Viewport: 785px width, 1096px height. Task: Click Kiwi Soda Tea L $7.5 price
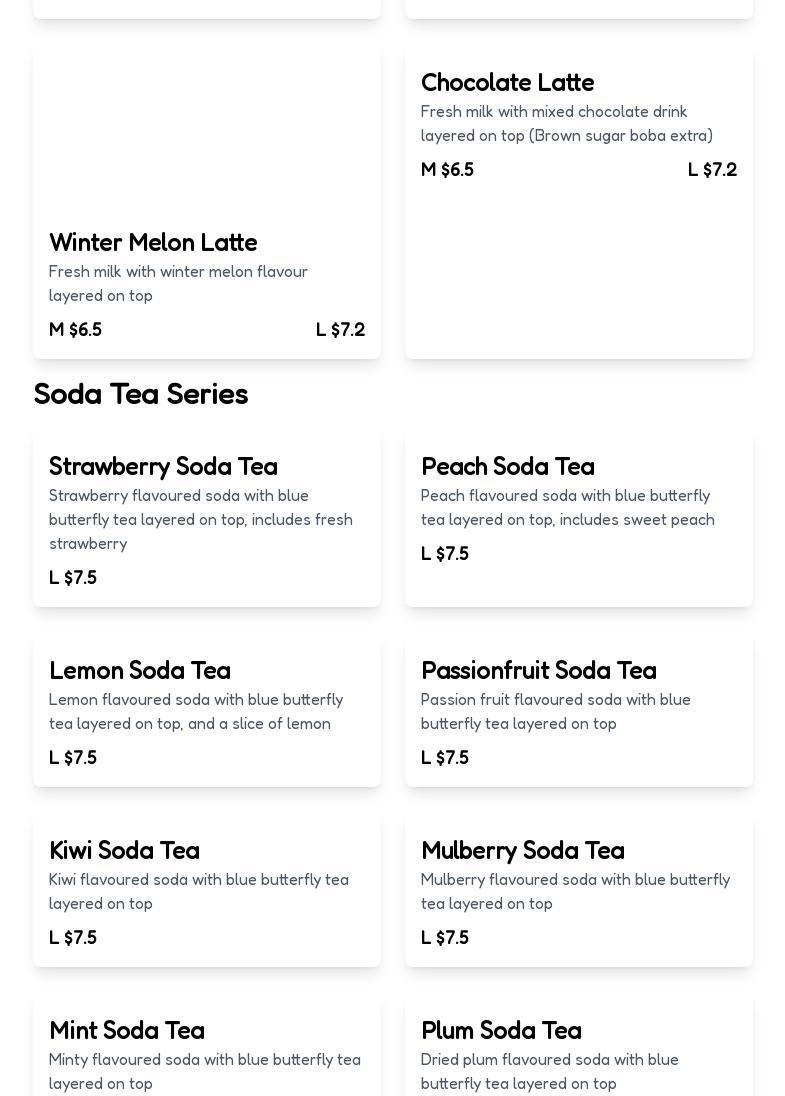(73, 938)
